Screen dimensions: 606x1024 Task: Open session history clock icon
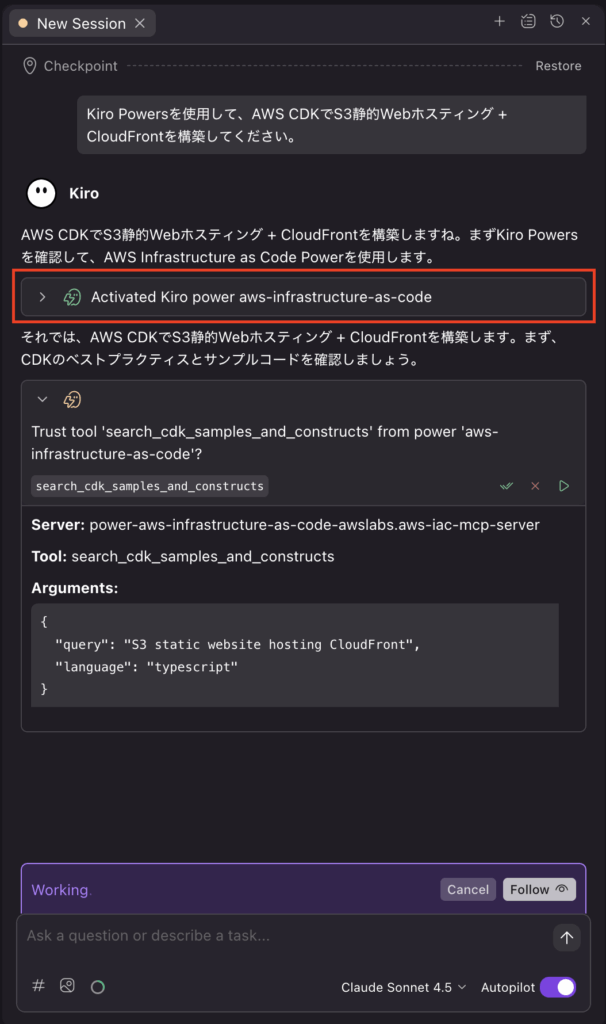pyautogui.click(x=557, y=21)
